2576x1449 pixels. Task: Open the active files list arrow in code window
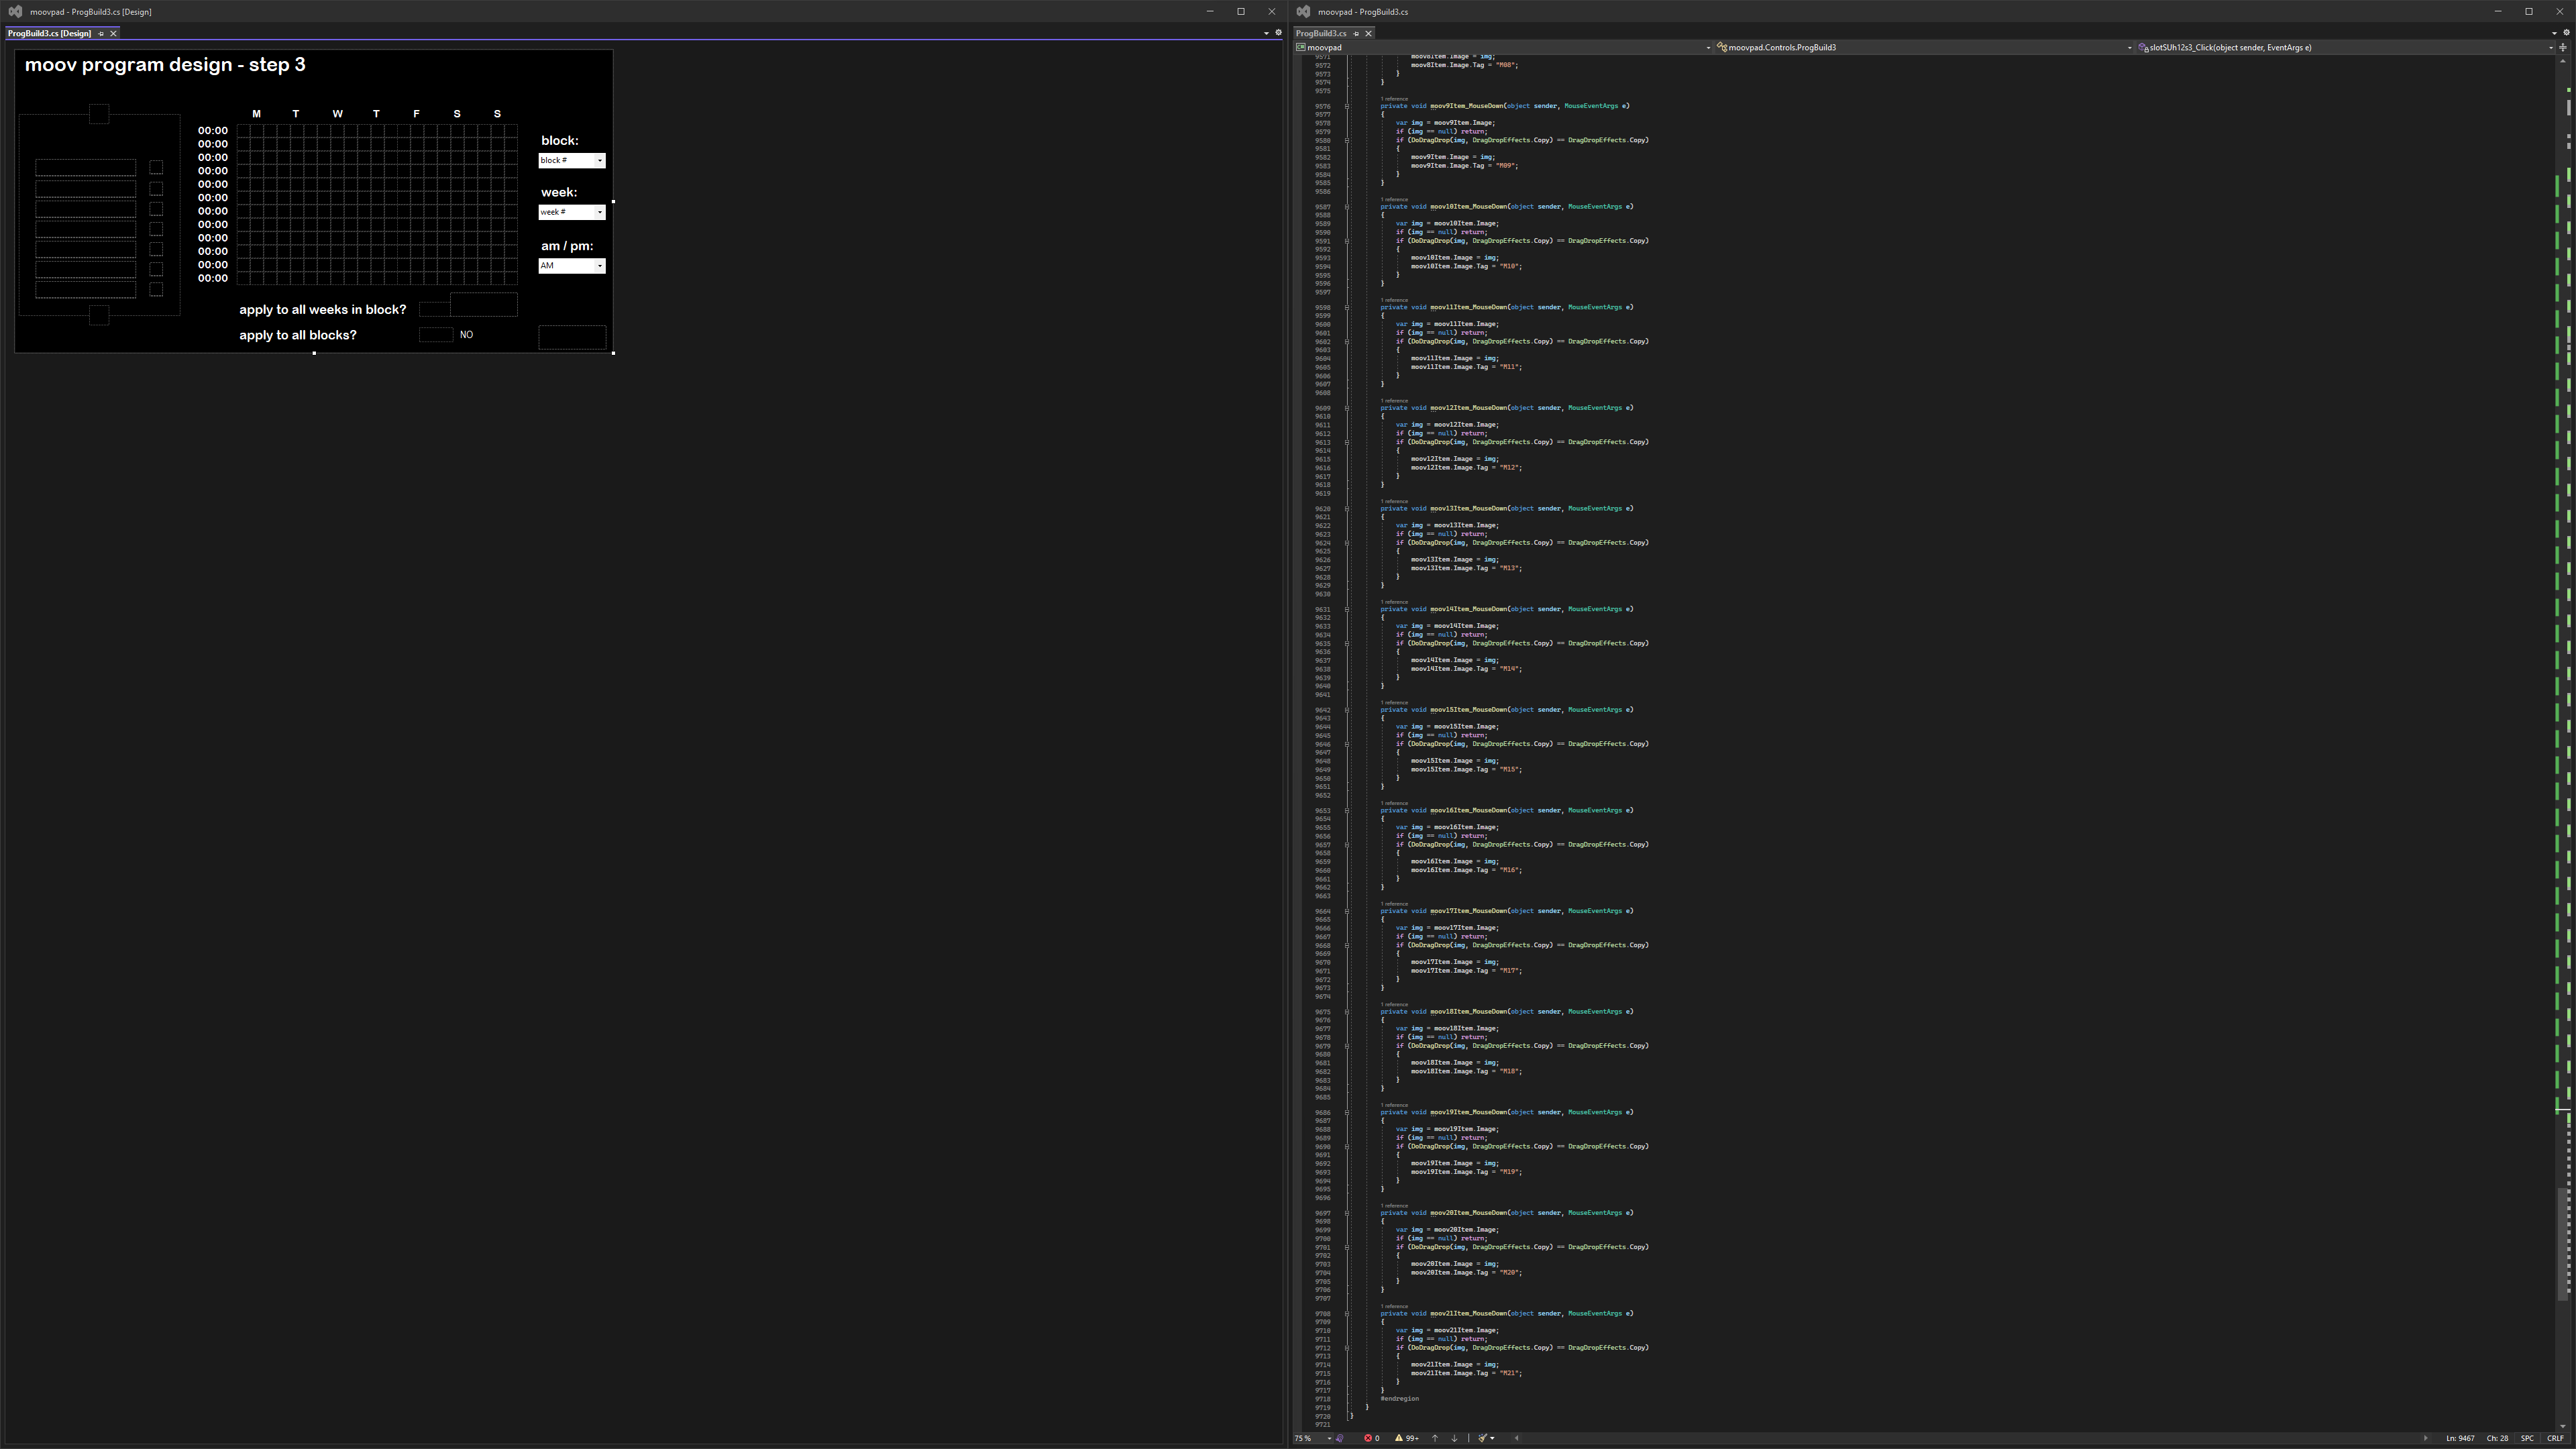[2554, 33]
